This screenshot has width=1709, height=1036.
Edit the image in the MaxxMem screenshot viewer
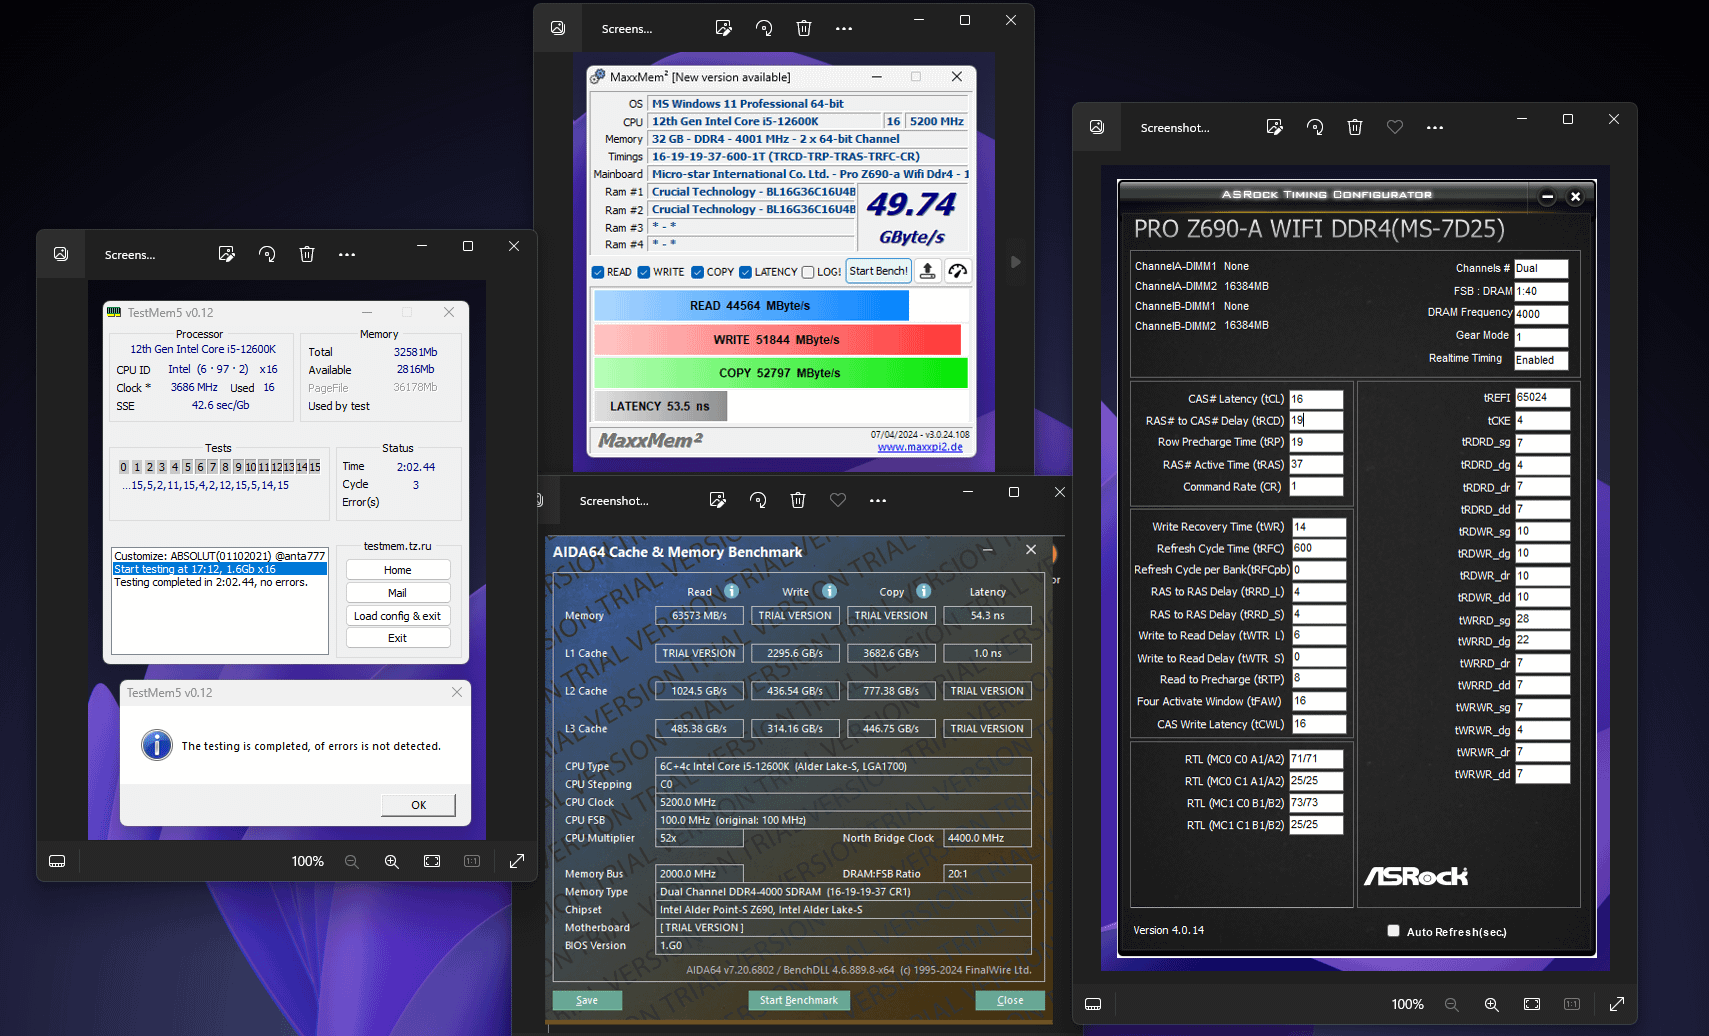[724, 28]
